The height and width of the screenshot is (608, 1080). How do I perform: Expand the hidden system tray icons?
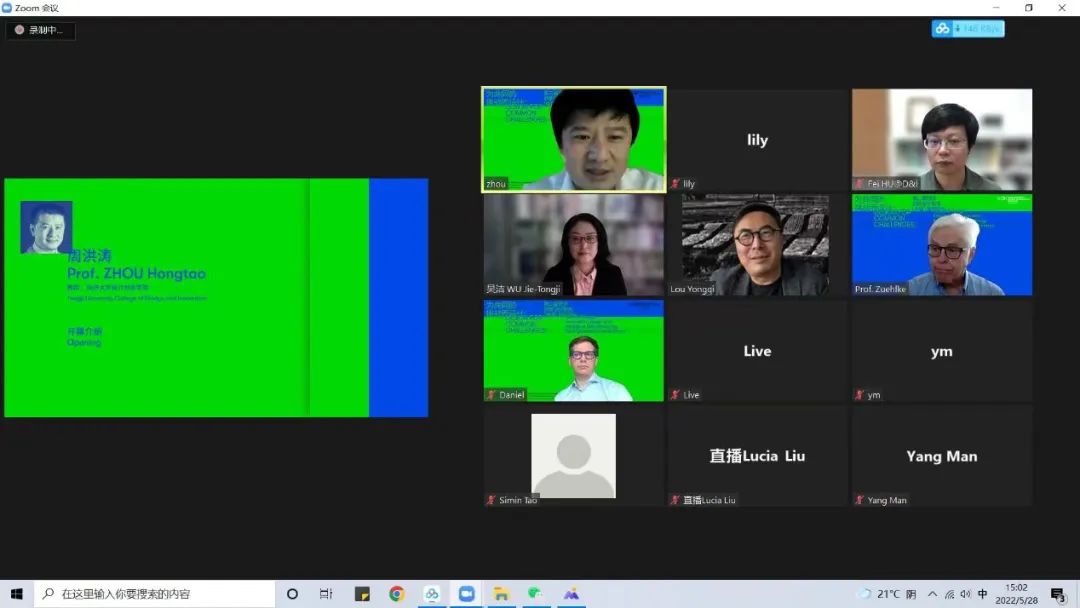tap(932, 594)
